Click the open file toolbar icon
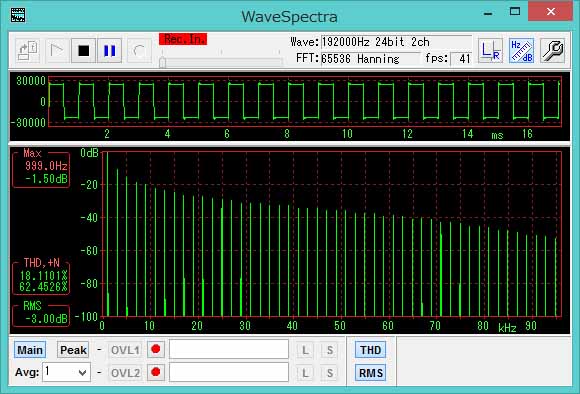This screenshot has width=580, height=394. [28, 50]
